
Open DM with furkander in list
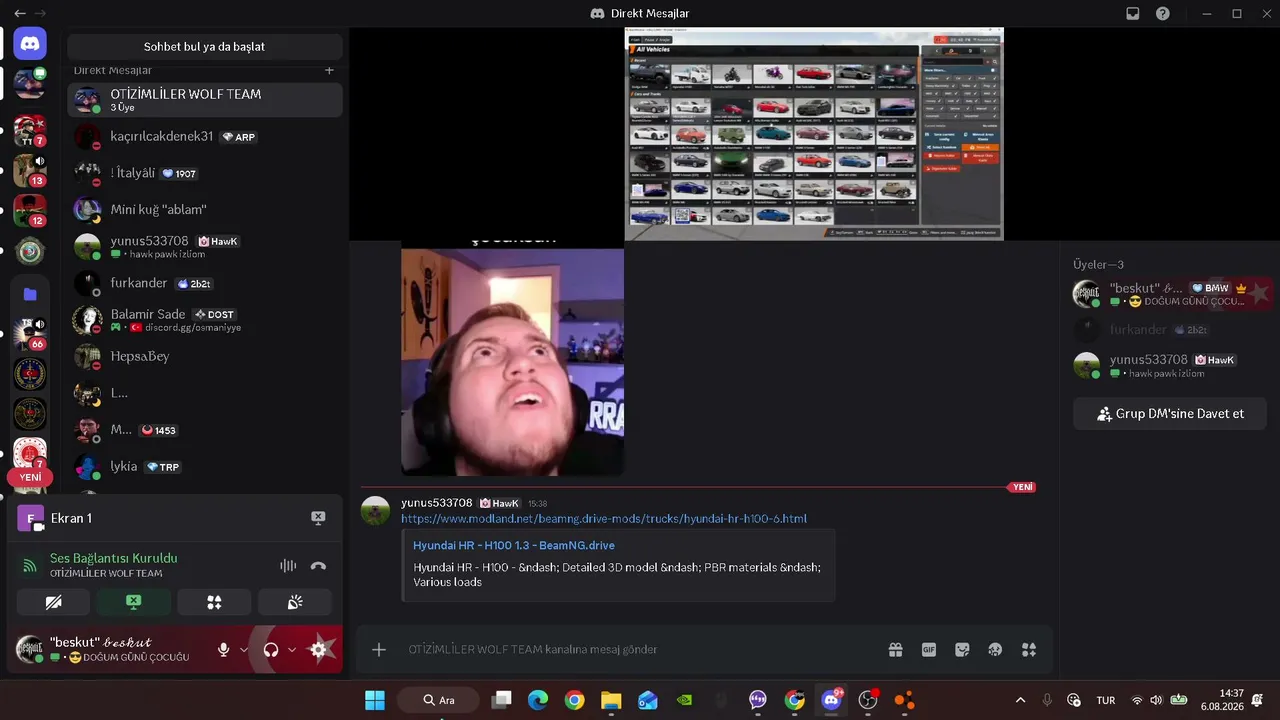pos(205,283)
